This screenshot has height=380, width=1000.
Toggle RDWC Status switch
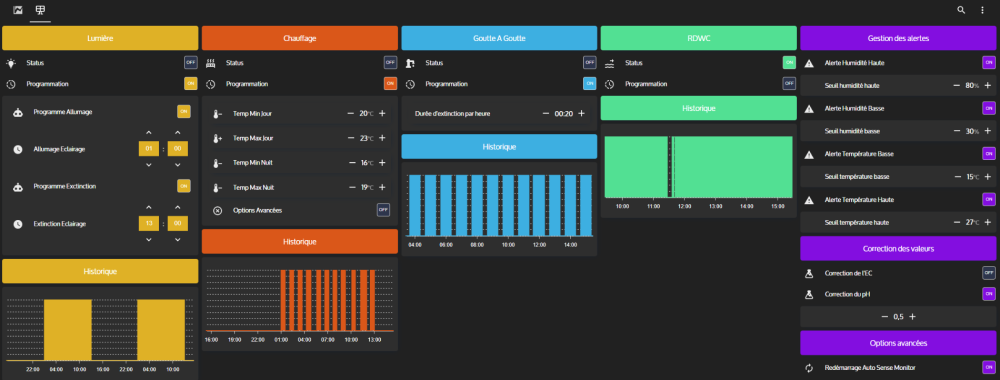(x=790, y=62)
